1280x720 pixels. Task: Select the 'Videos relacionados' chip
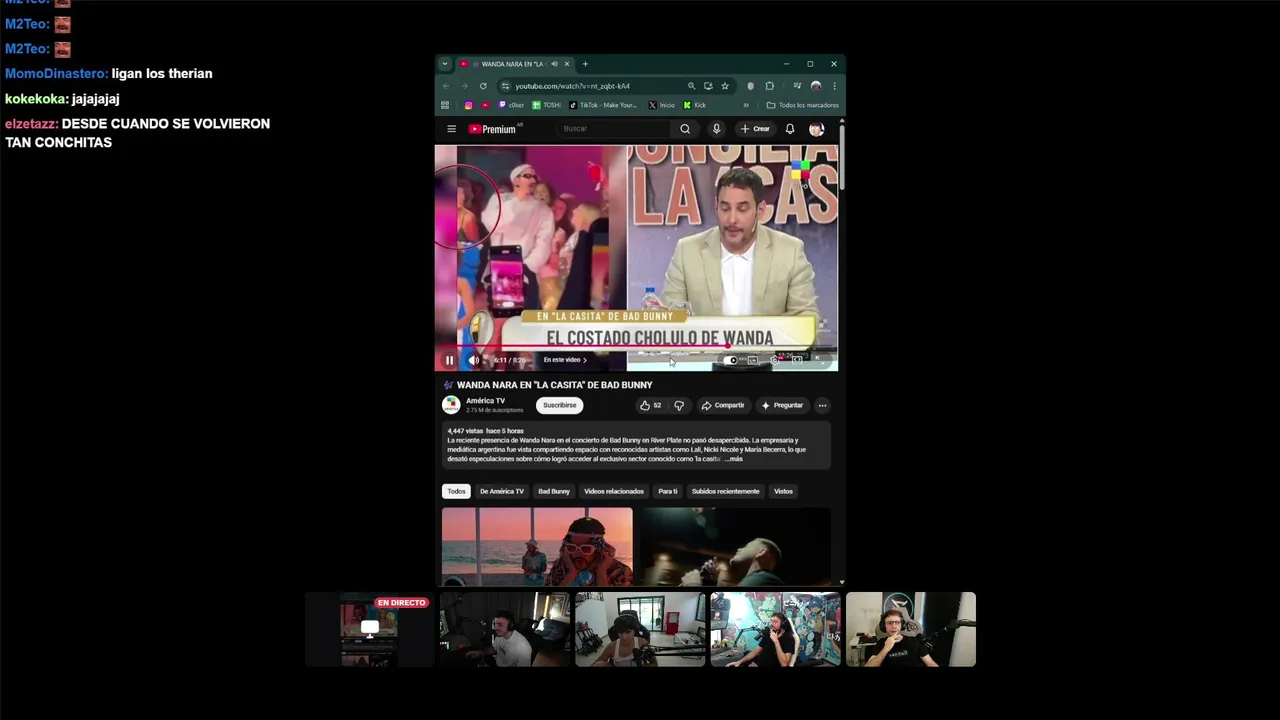614,491
